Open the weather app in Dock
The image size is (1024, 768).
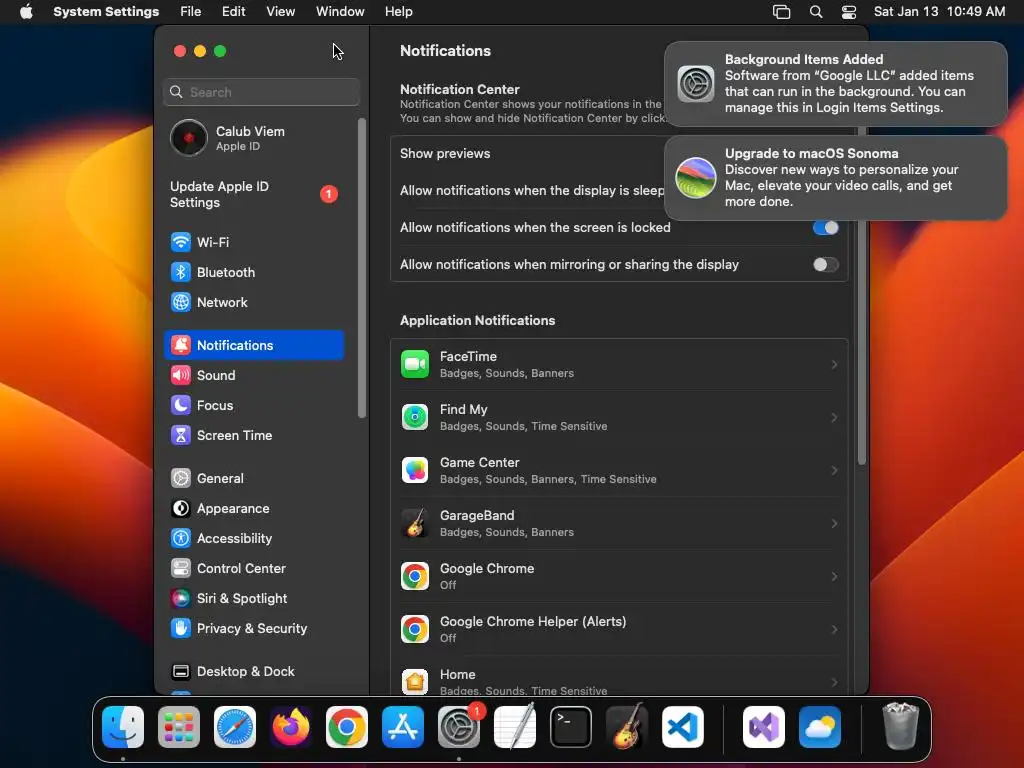820,727
